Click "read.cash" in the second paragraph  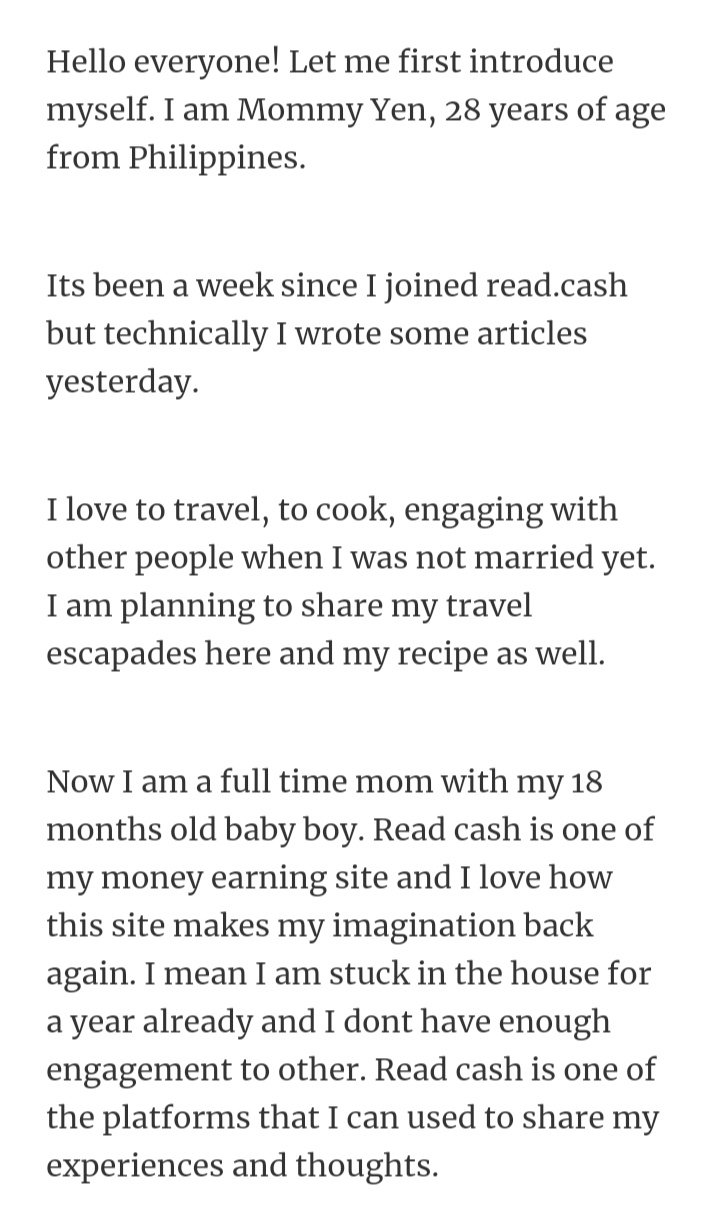pos(556,286)
